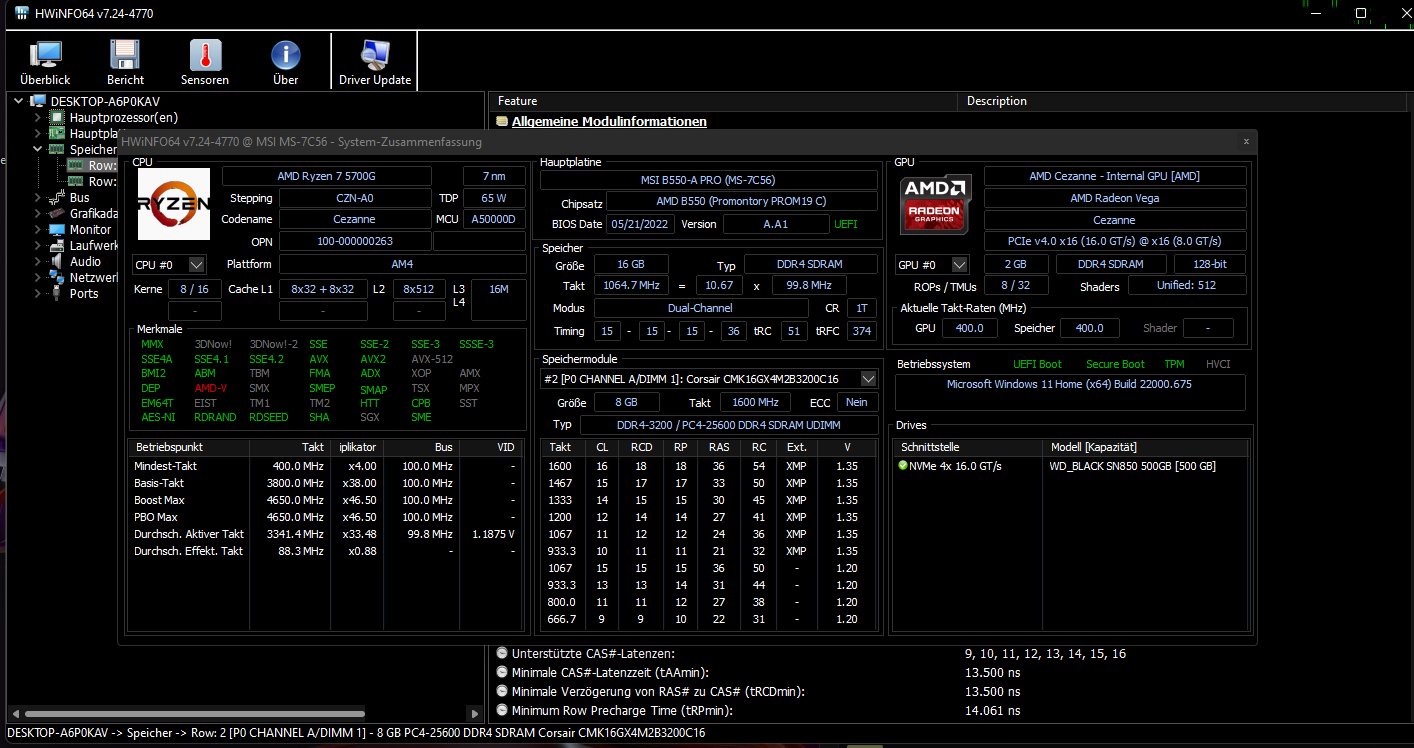Click the Modell [Kapazität] column header

1144,447
